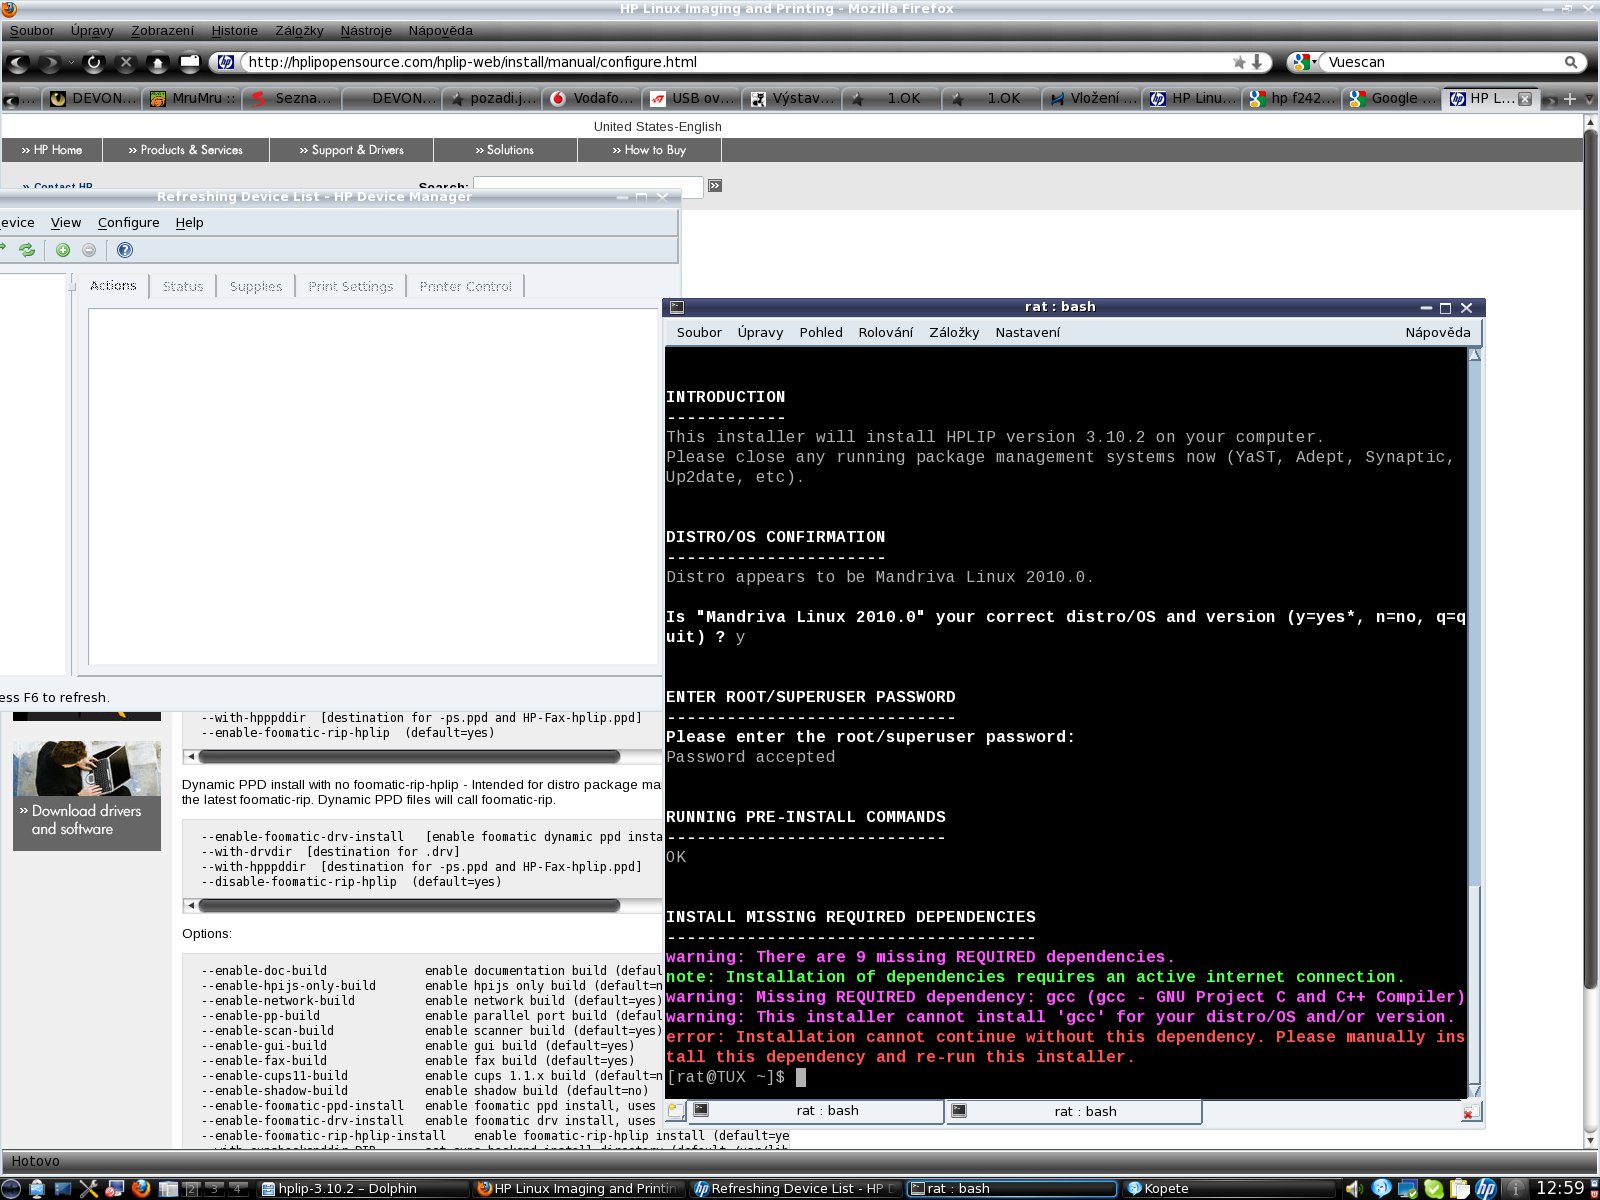Screen dimensions: 1600x1200
Task: Open clipboard Klipper tray icon
Action: coord(1460,1188)
